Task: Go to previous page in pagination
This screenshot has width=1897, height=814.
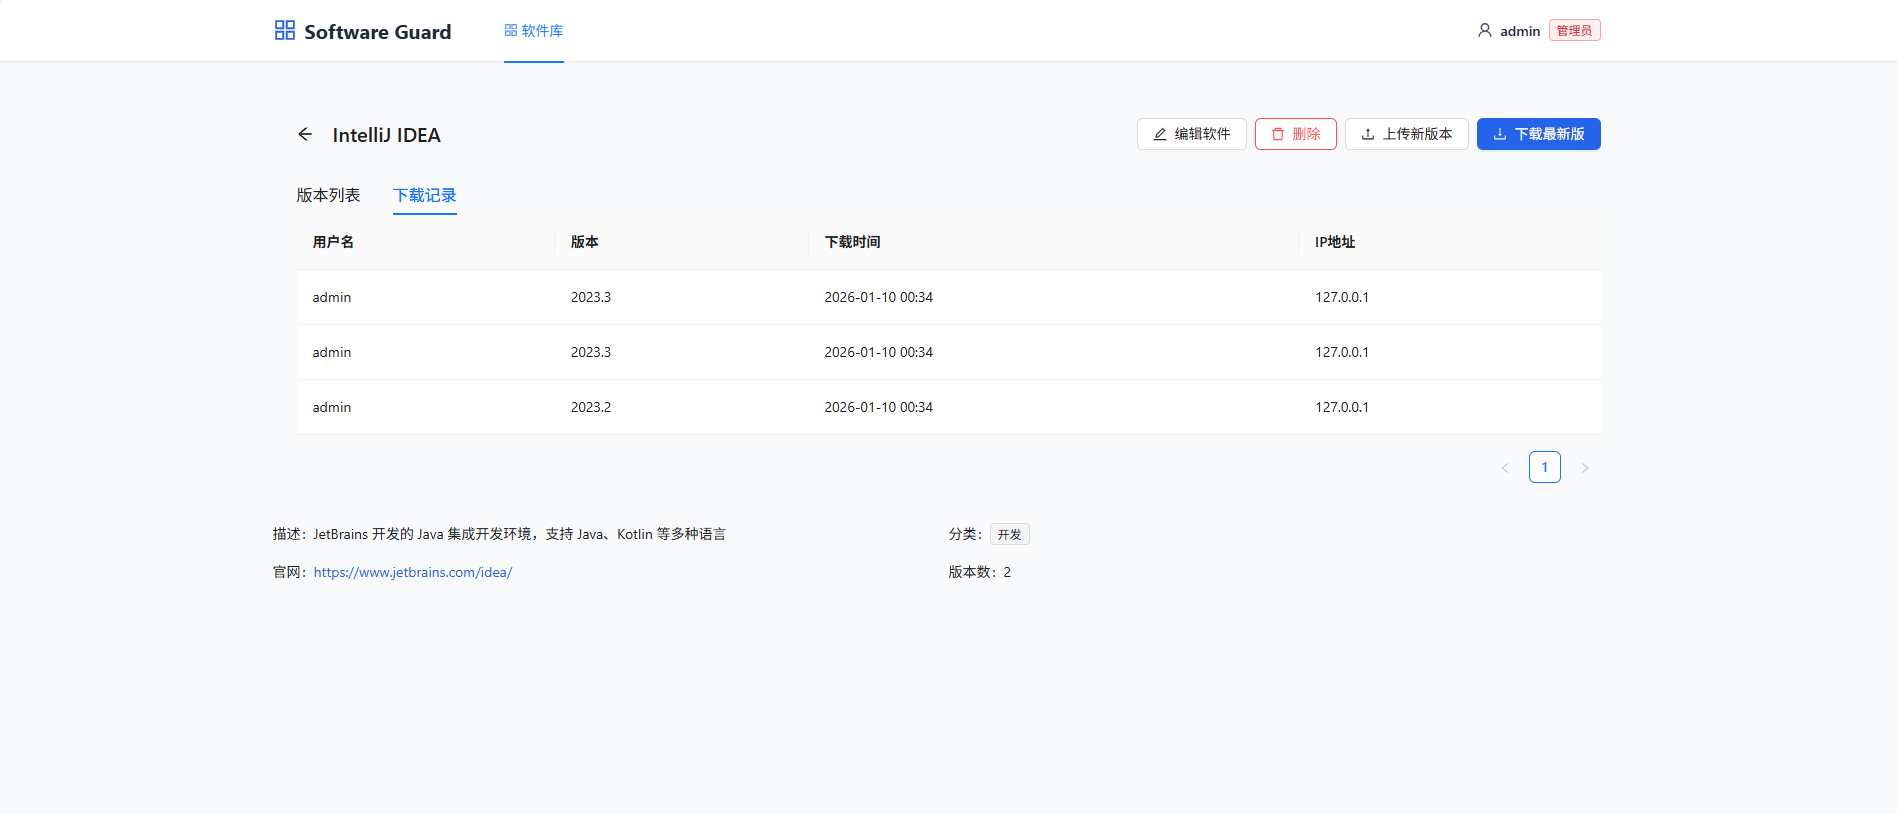Action: [x=1505, y=467]
